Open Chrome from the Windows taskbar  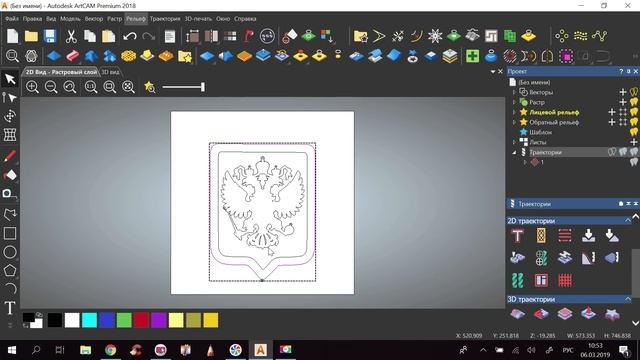110,350
